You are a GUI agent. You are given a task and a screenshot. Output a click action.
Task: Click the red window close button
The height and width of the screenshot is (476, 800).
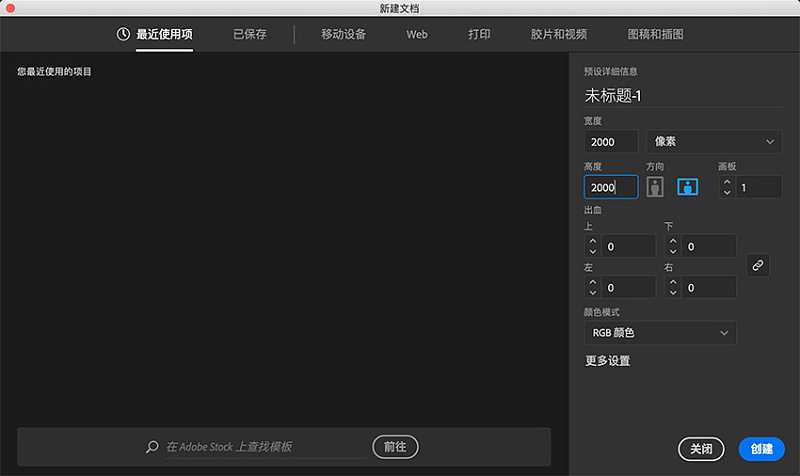pyautogui.click(x=10, y=8)
